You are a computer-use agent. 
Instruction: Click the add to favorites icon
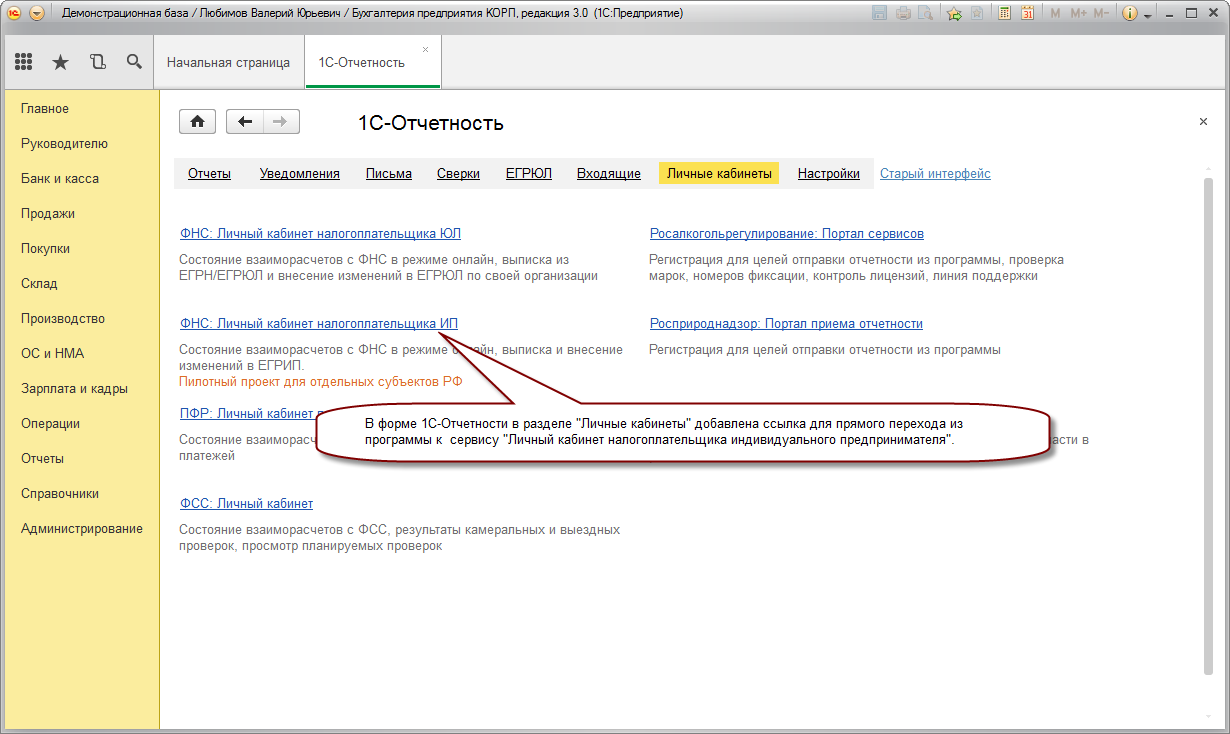coord(975,14)
